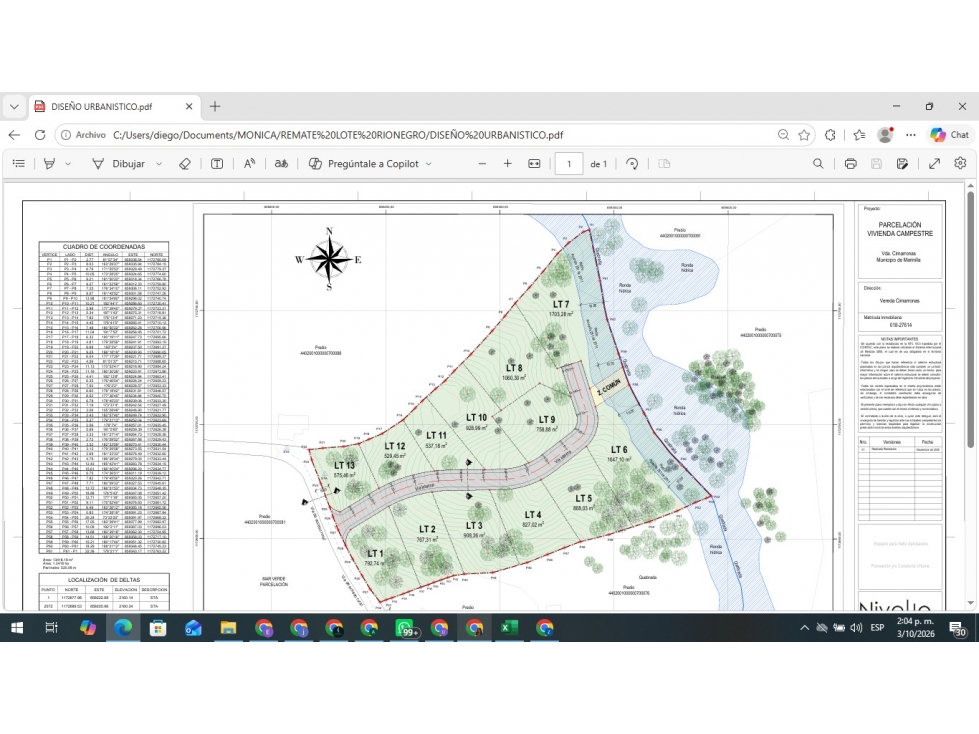
Task: Select the highlighter tool
Action: point(49,164)
